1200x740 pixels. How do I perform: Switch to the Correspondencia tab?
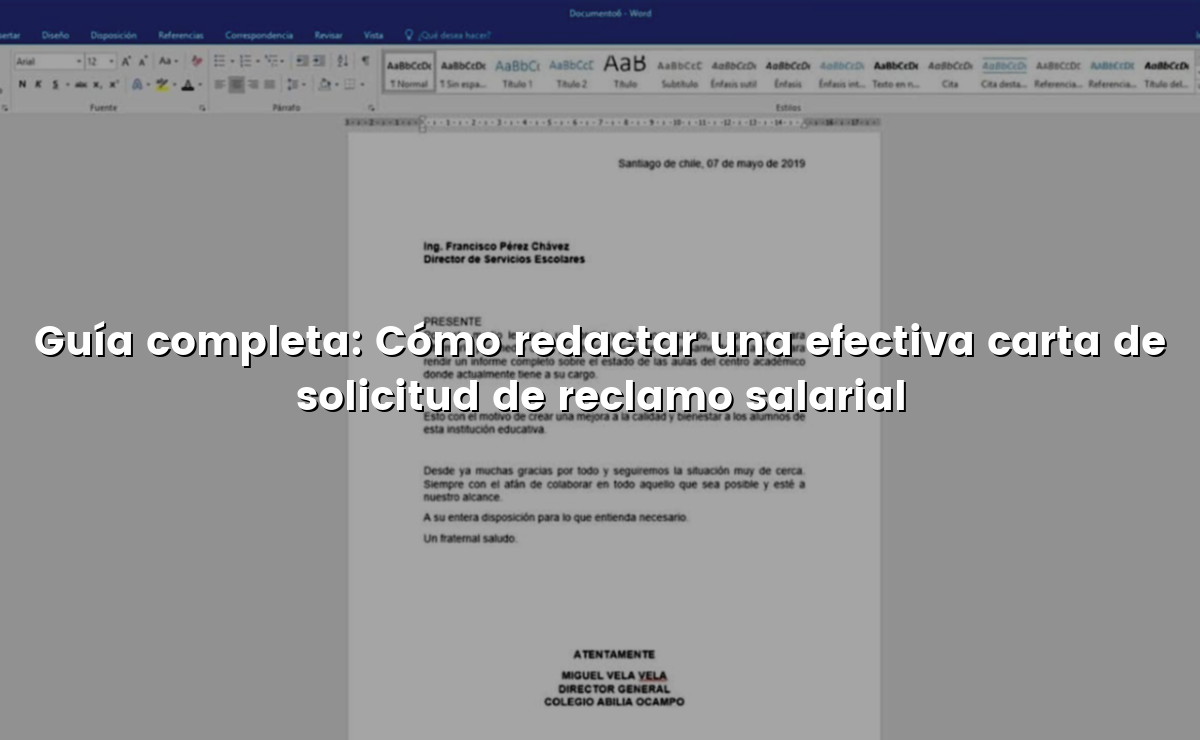(259, 35)
